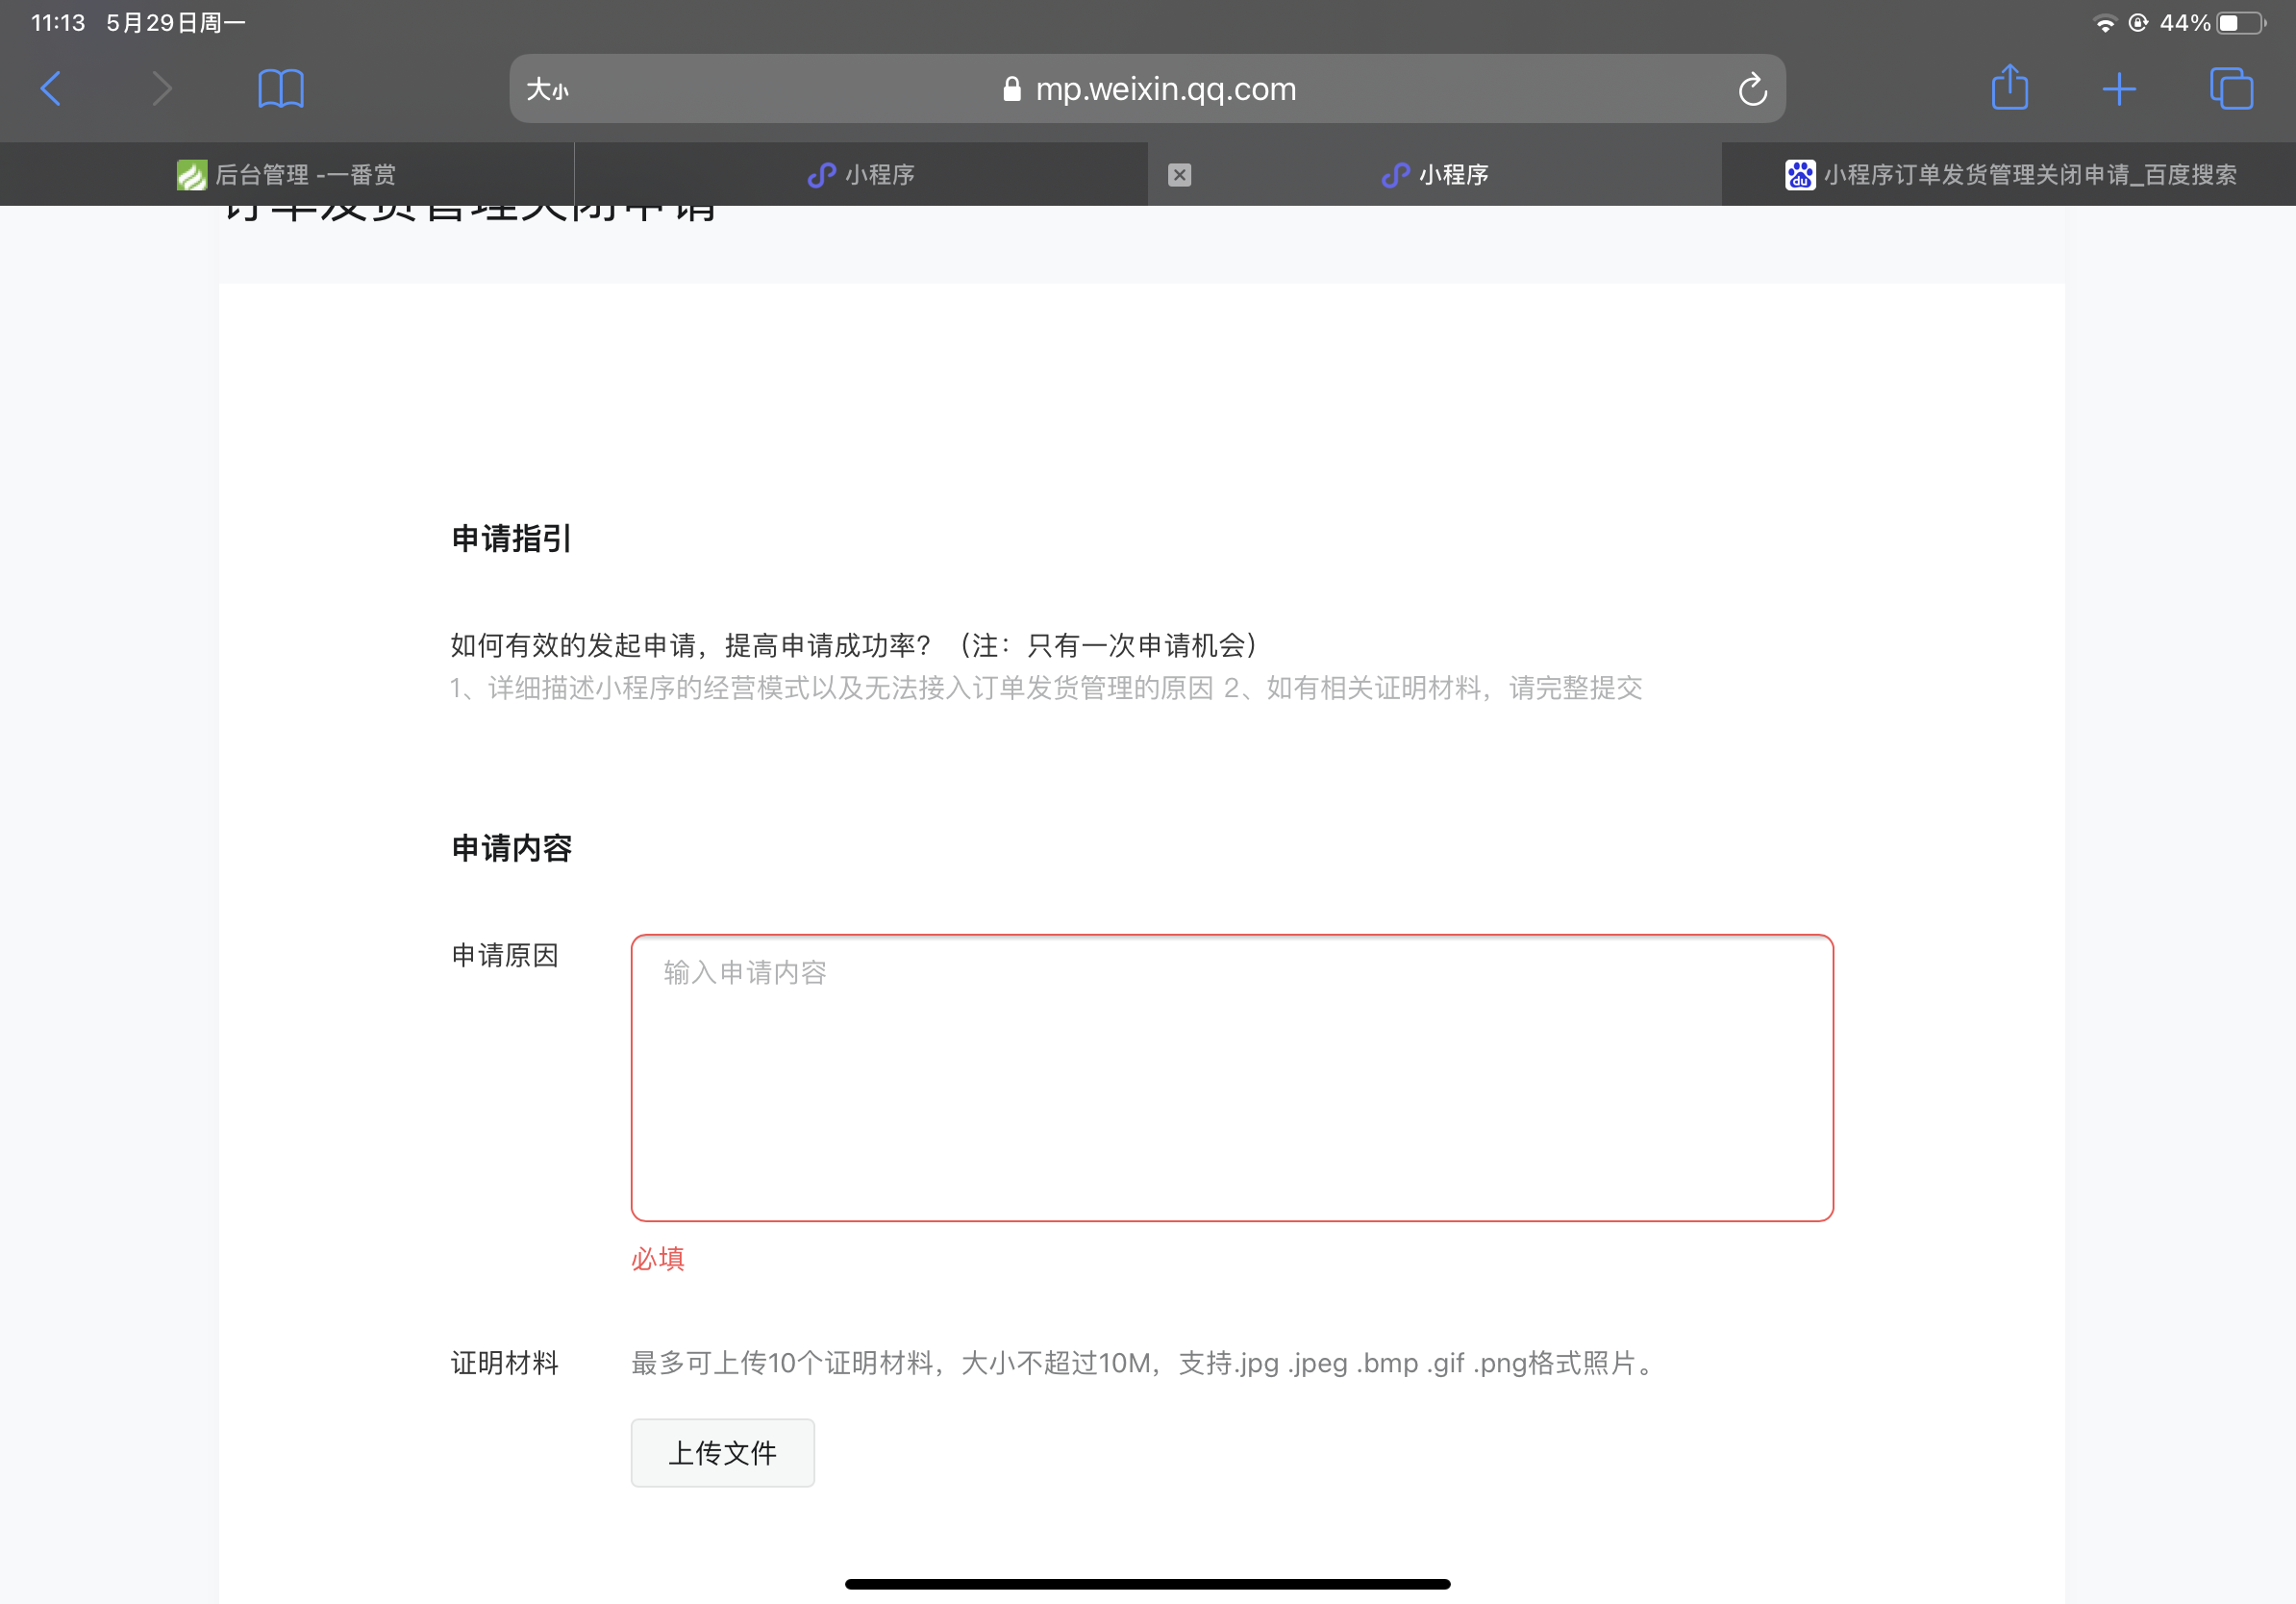Tap the Safari back arrow
This screenshot has width=2296, height=1604.
pos(51,88)
